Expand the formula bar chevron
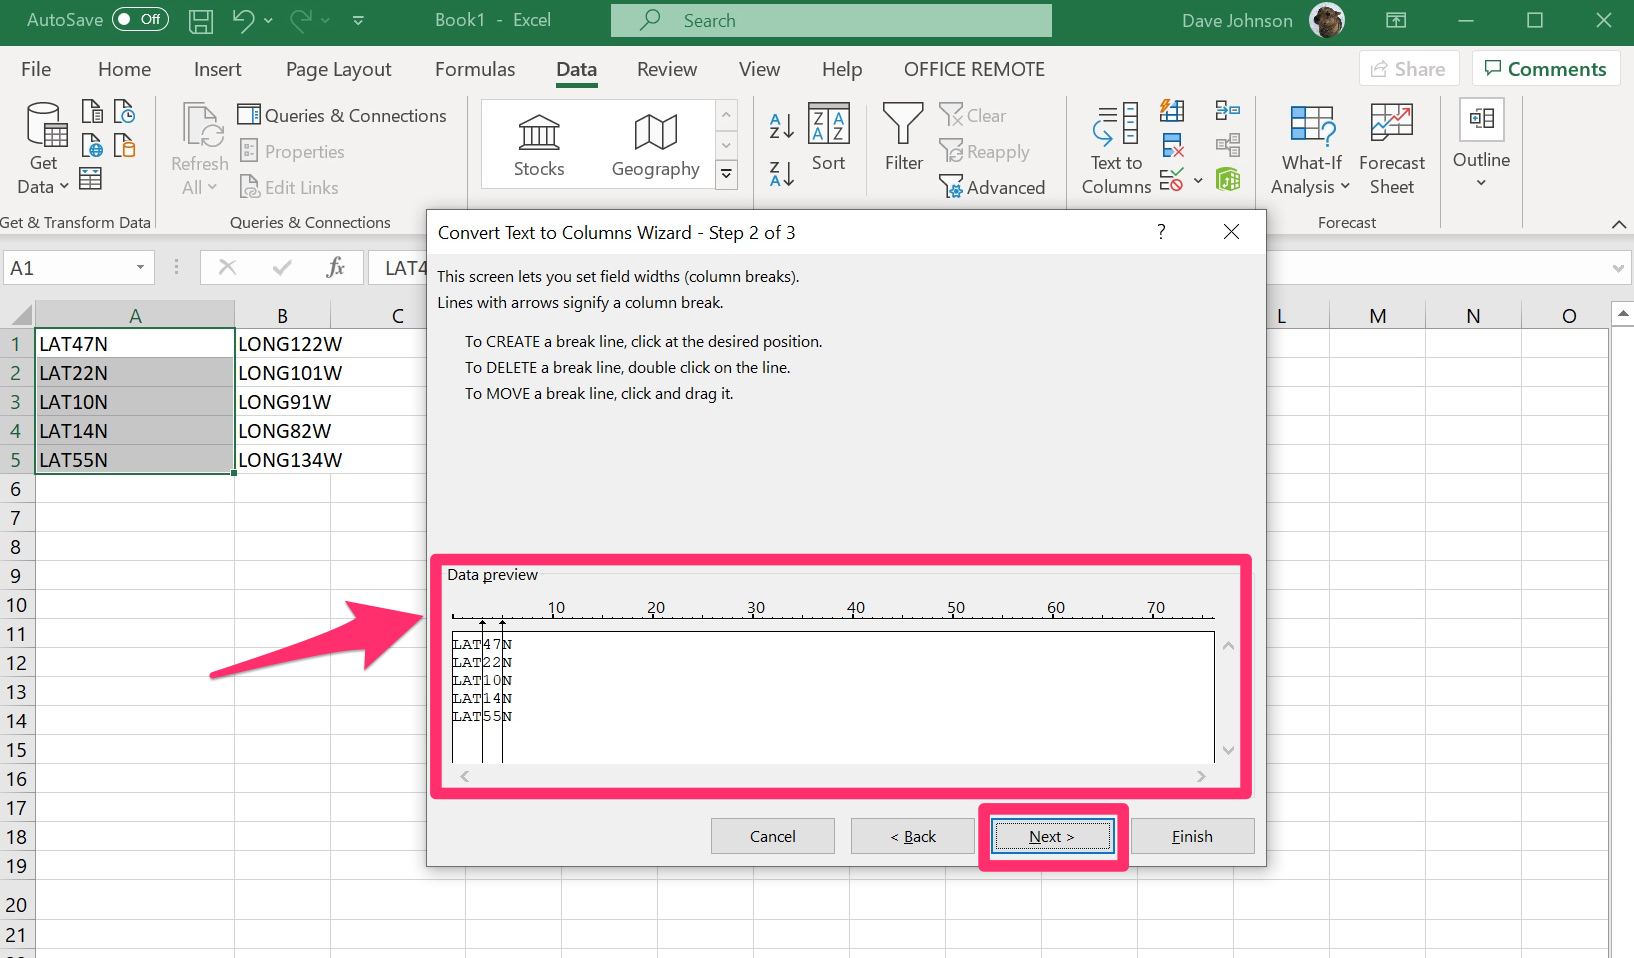 [x=1618, y=268]
